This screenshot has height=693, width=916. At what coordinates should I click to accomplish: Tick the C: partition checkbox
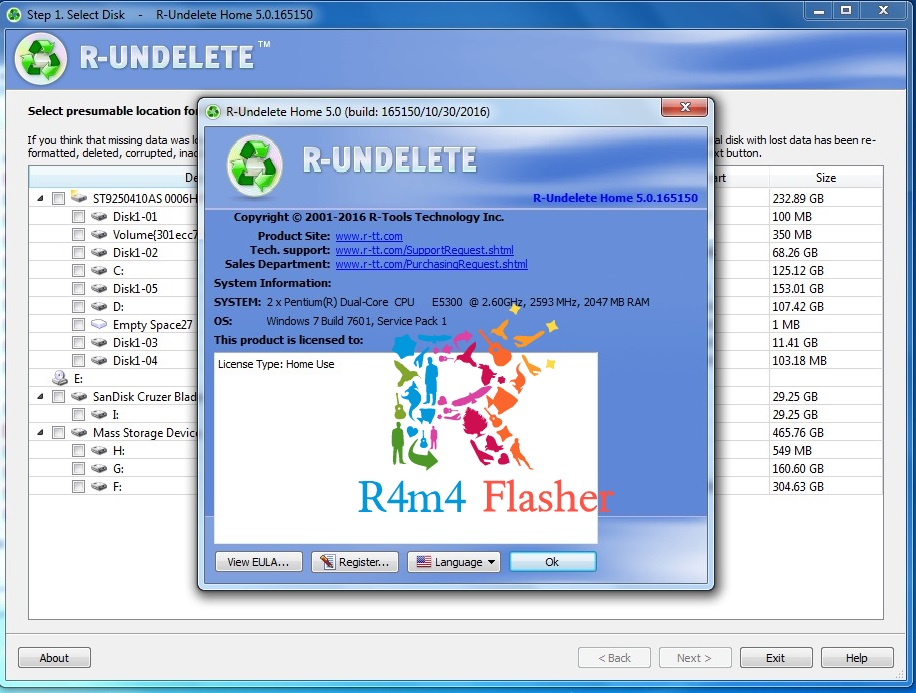pyautogui.click(x=78, y=271)
